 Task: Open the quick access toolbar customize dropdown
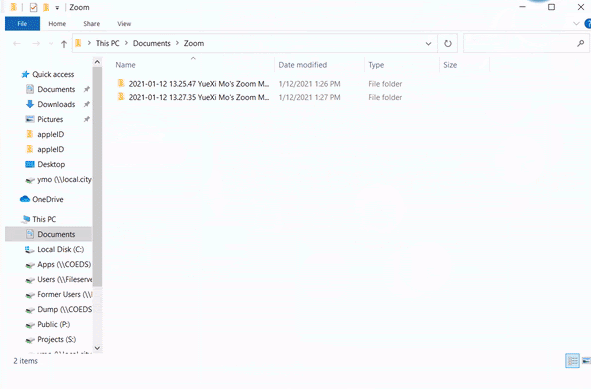click(57, 8)
